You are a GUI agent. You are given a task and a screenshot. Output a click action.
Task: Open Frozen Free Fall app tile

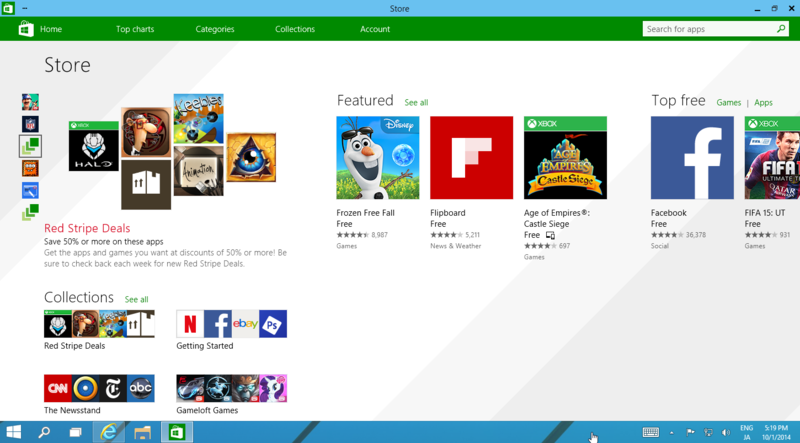[378, 158]
